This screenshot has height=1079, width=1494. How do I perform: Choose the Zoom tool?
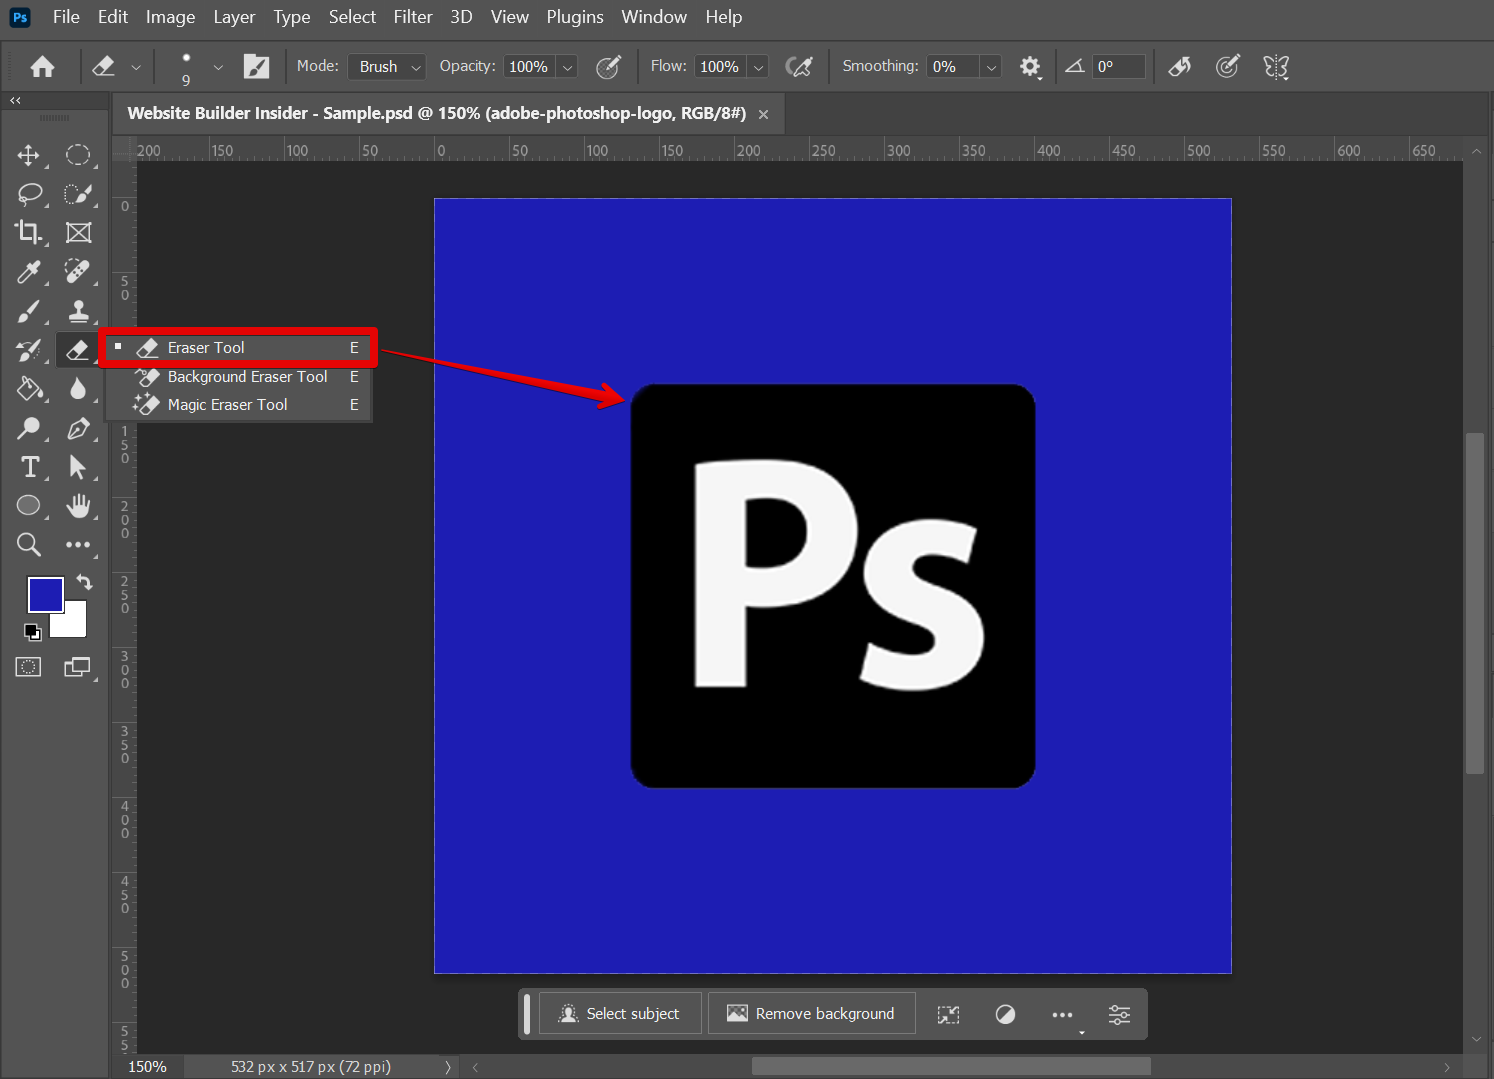[29, 544]
